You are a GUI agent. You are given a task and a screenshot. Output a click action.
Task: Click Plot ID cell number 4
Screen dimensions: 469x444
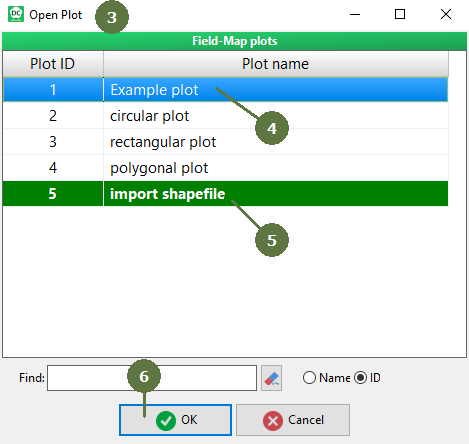coord(53,168)
